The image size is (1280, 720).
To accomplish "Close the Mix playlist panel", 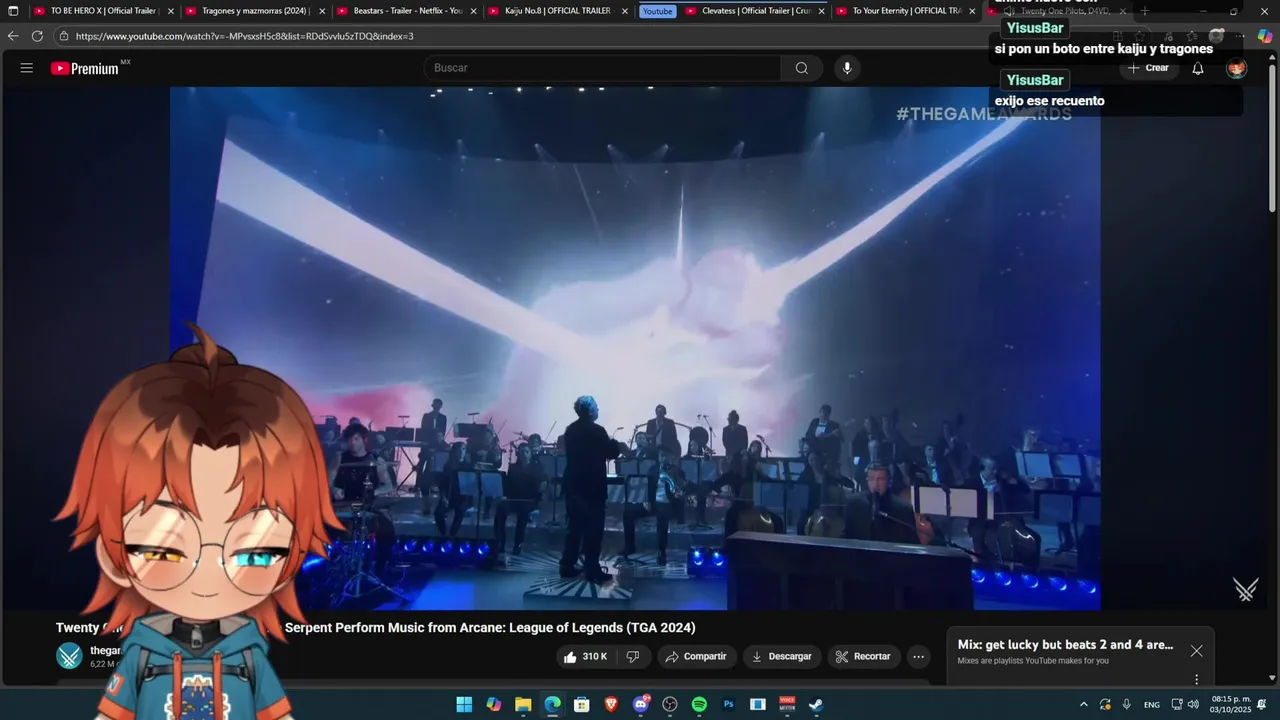I will (x=1196, y=651).
